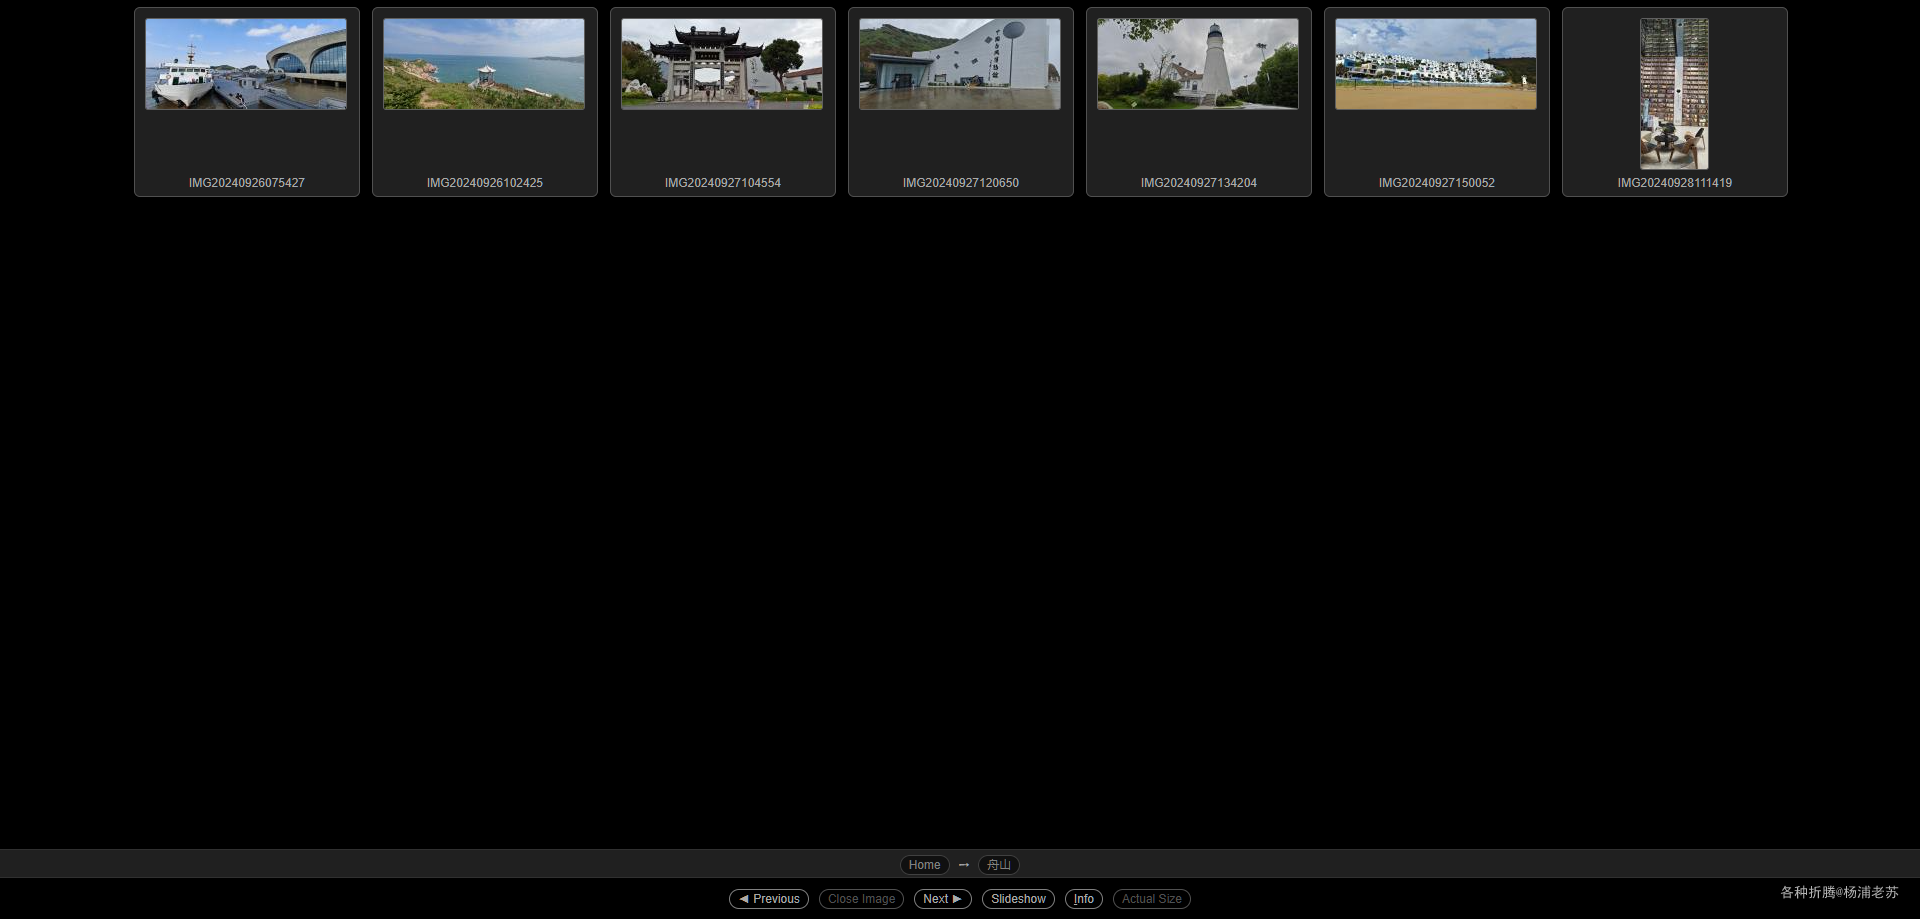The width and height of the screenshot is (1920, 919).
Task: Show image Info
Action: coord(1084,899)
